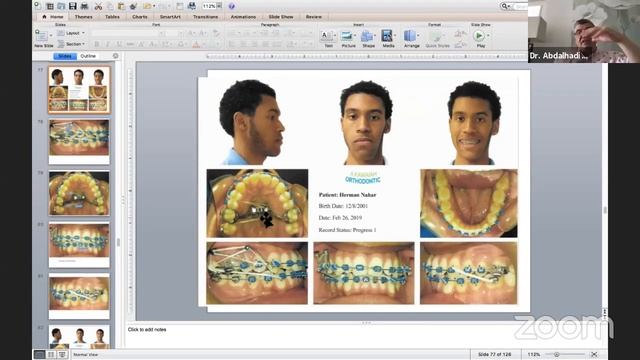Screen dimensions: 640x360
Task: Open the Play dropdown arrow
Action: pos(488,36)
